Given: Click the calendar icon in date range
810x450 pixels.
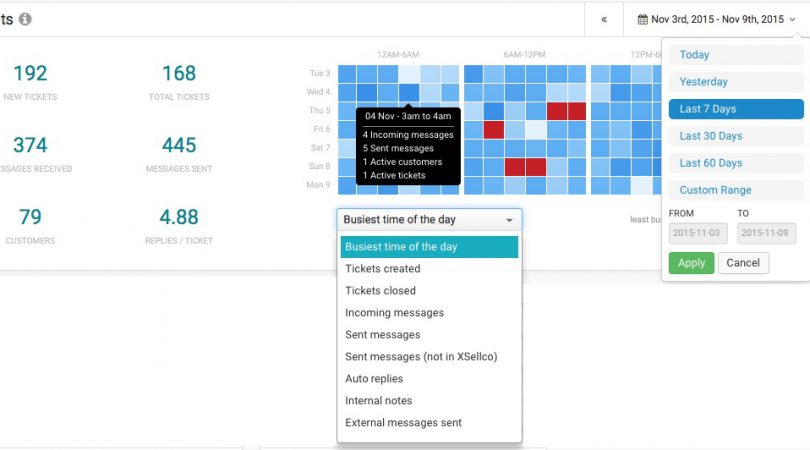Looking at the screenshot, I should (x=641, y=19).
